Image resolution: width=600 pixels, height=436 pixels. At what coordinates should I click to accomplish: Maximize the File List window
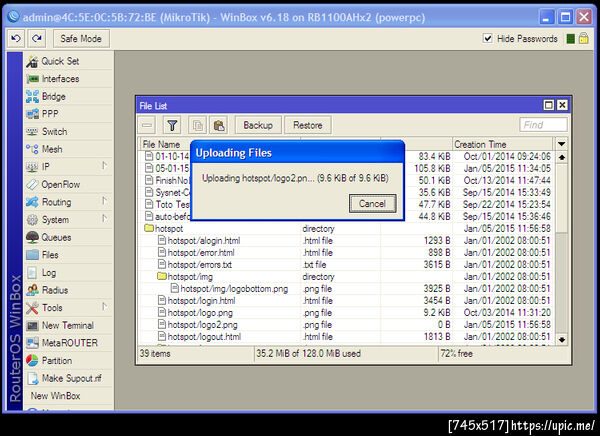coord(548,105)
